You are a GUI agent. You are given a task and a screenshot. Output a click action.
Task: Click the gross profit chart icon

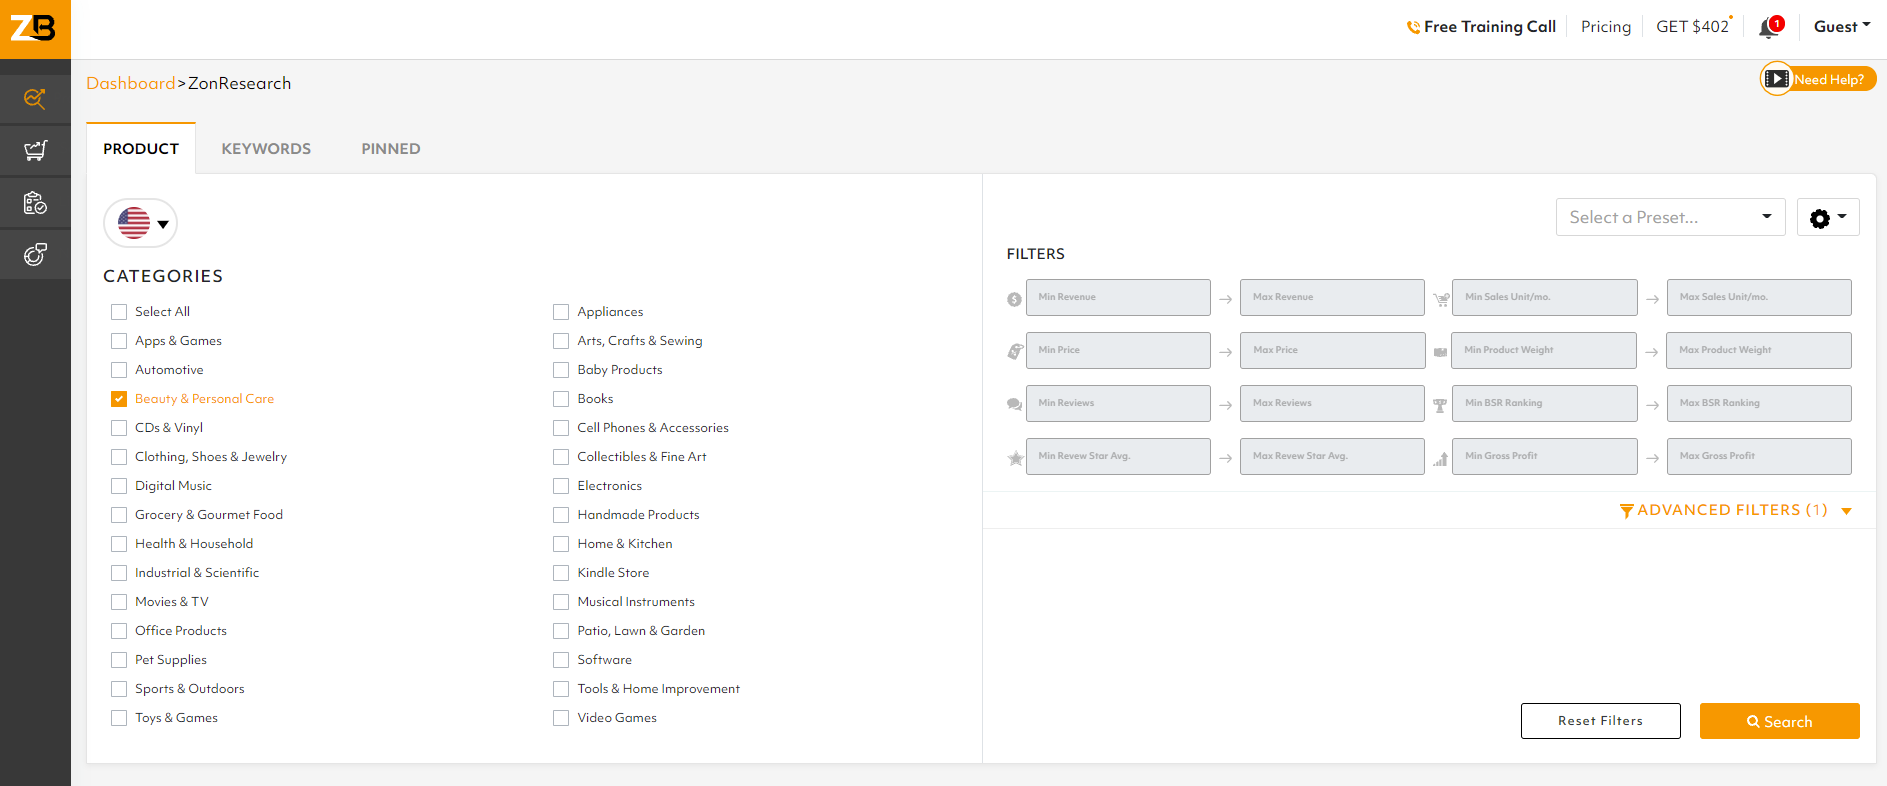coord(1440,459)
